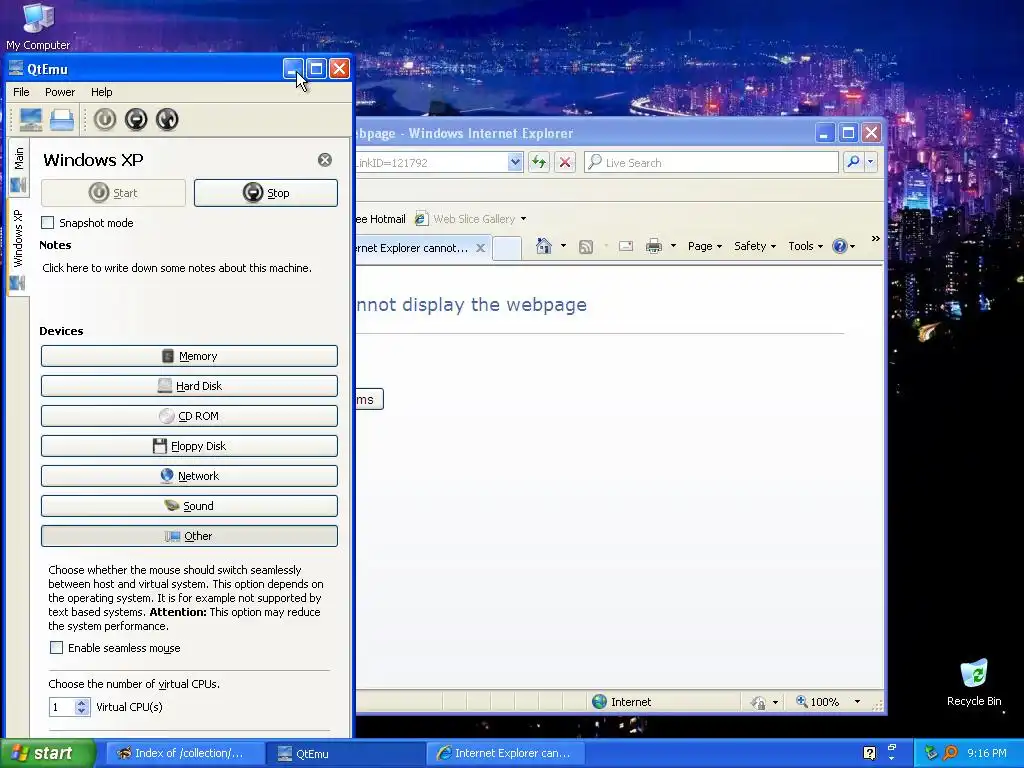Open the Power menu in QtEmu
The image size is (1024, 768).
pyautogui.click(x=60, y=92)
